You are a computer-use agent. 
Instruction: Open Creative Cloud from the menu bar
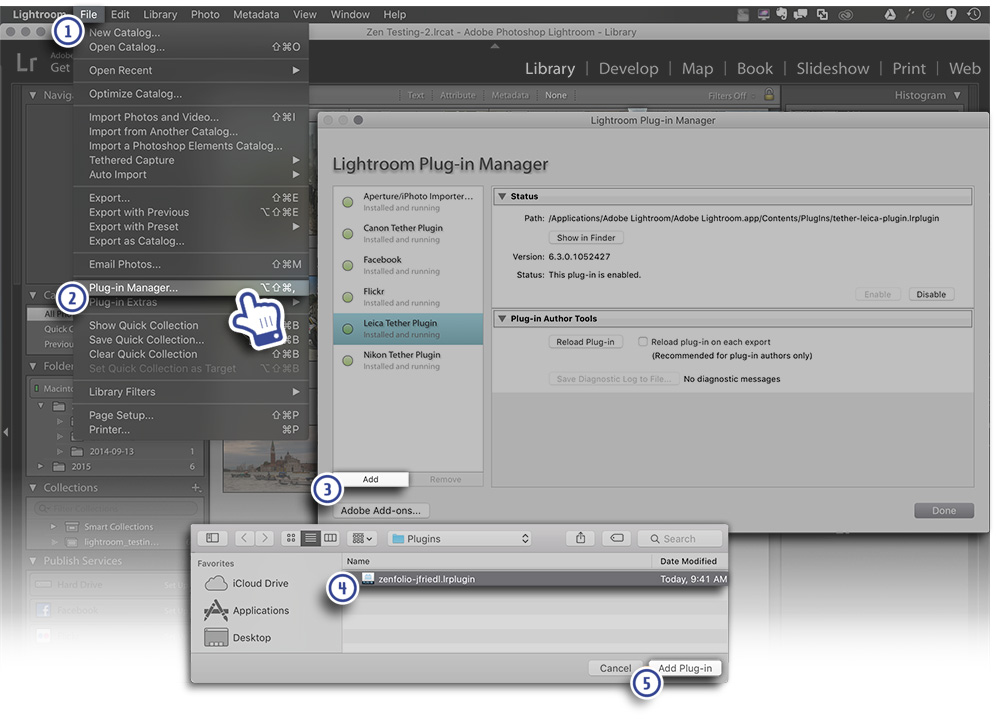pyautogui.click(x=847, y=14)
